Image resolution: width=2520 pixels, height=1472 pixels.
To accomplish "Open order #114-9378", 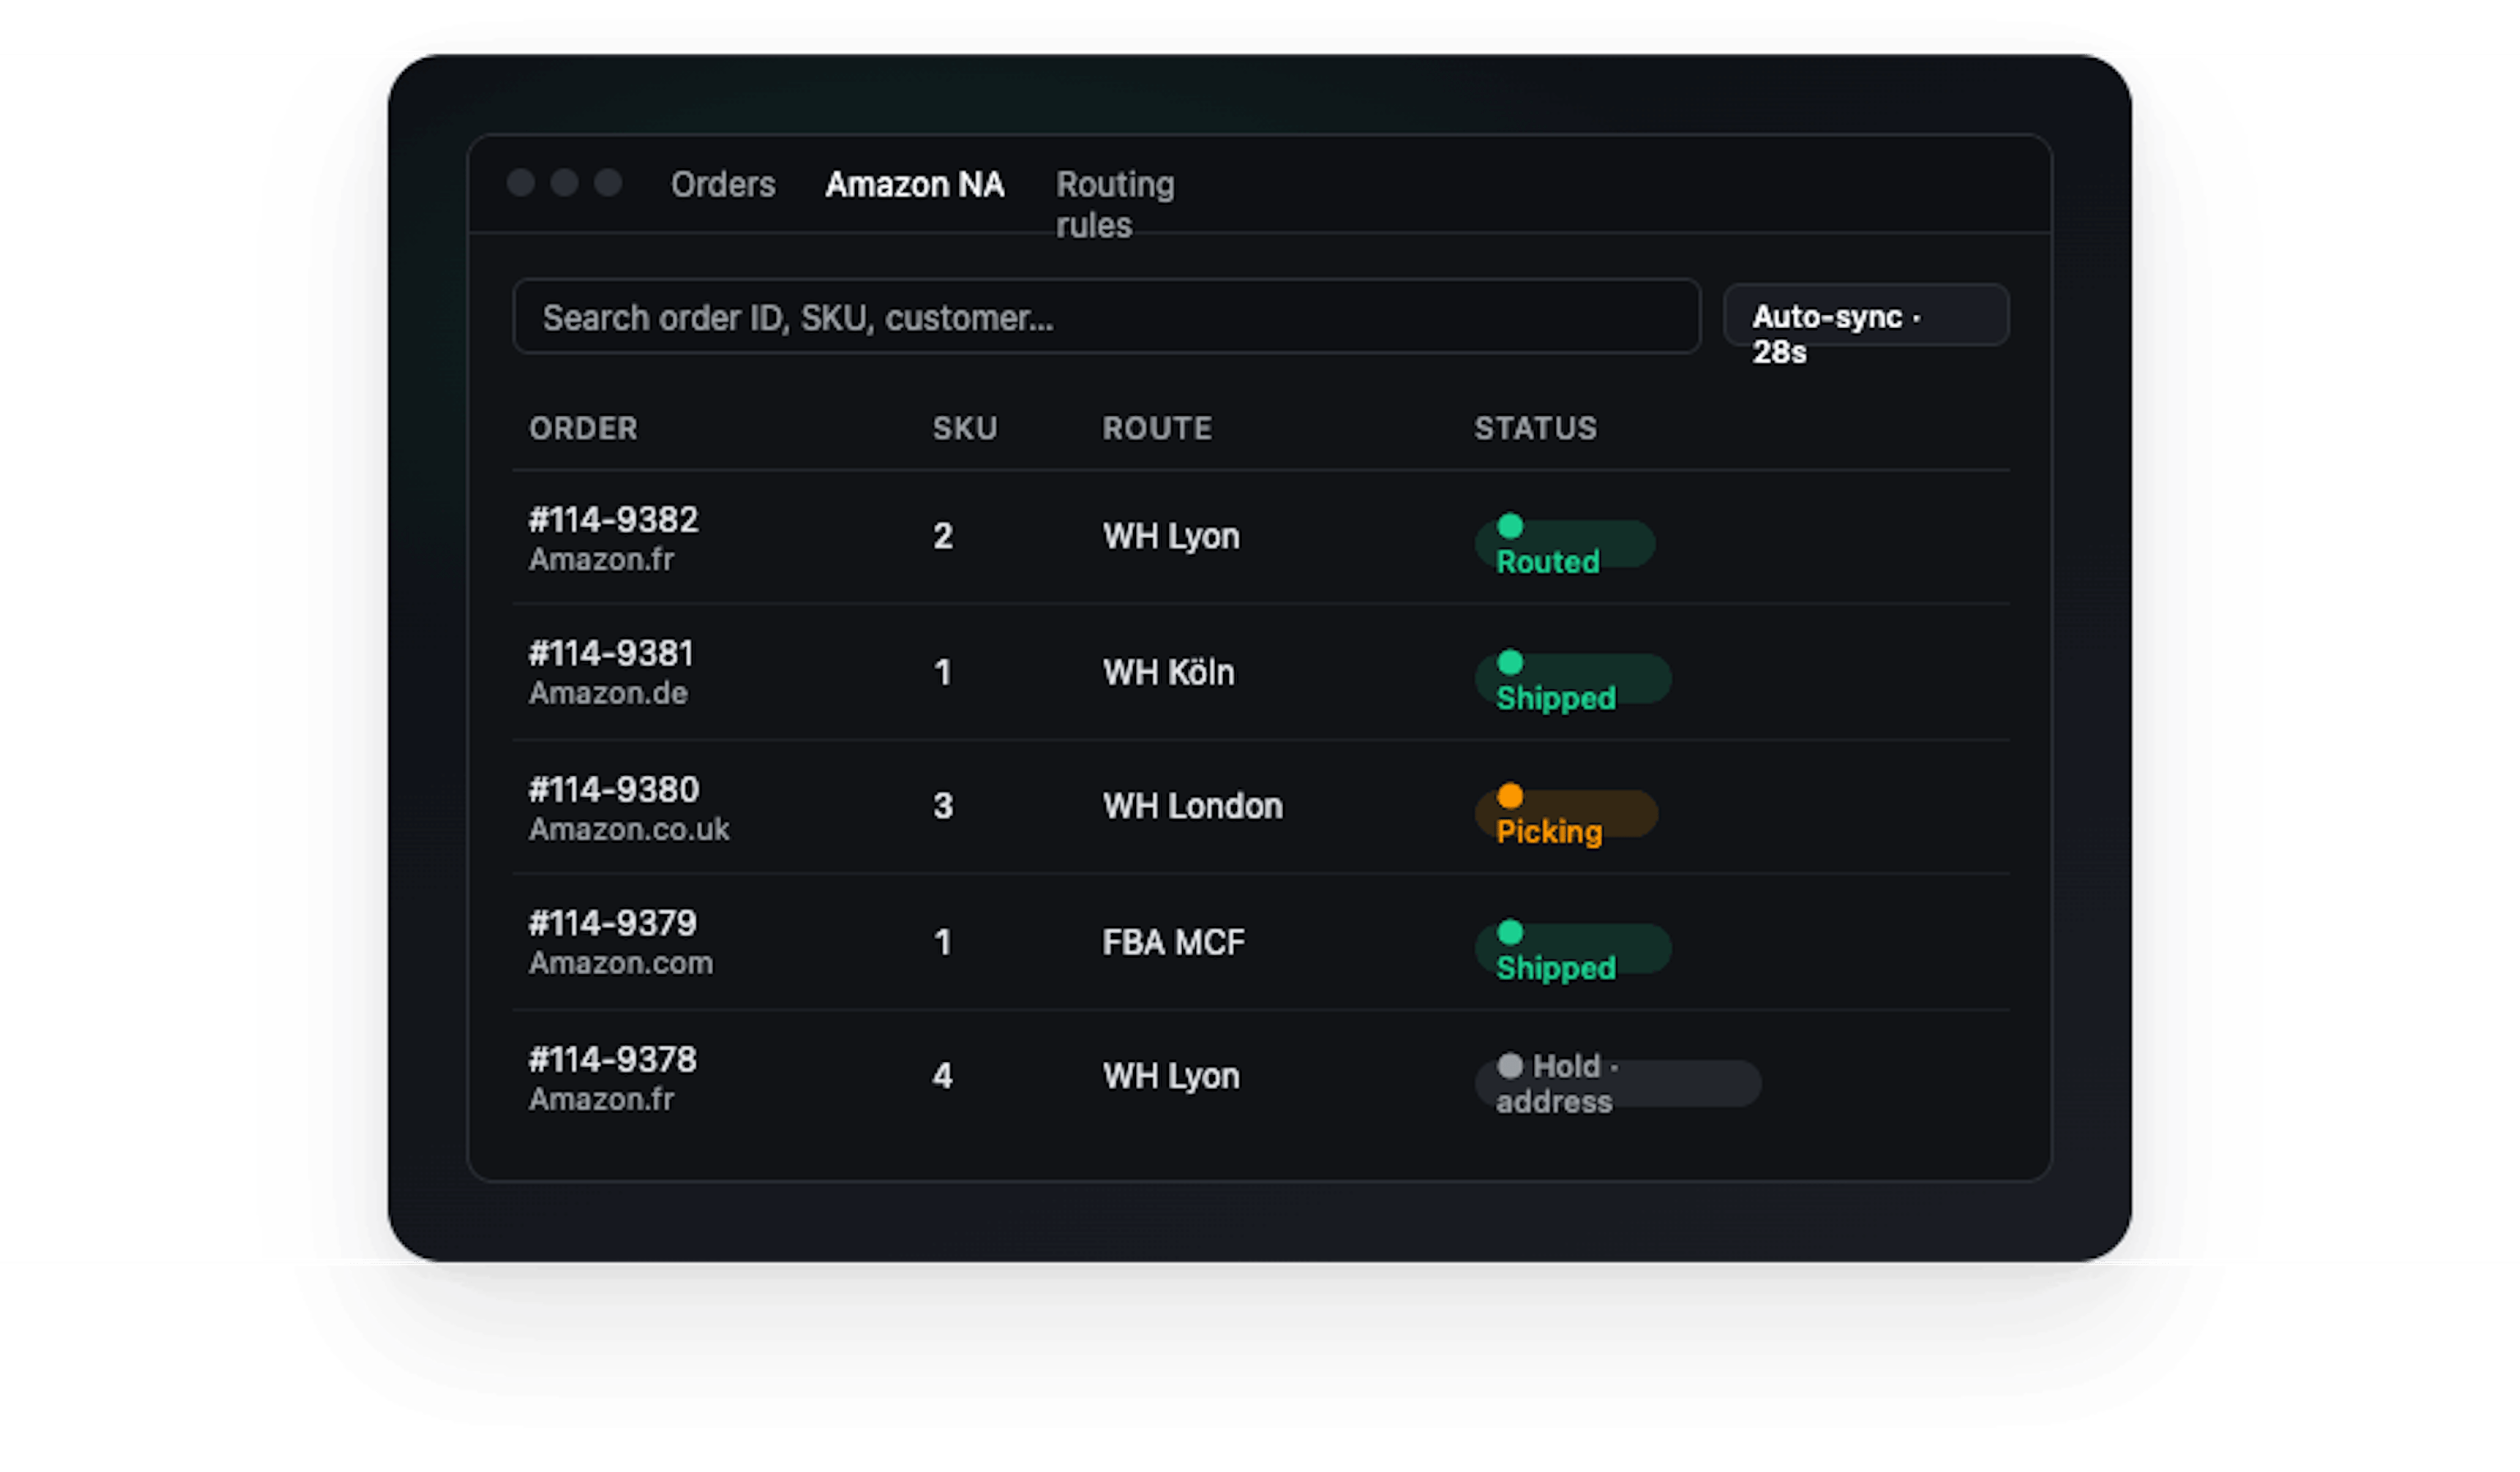I will 612,1060.
